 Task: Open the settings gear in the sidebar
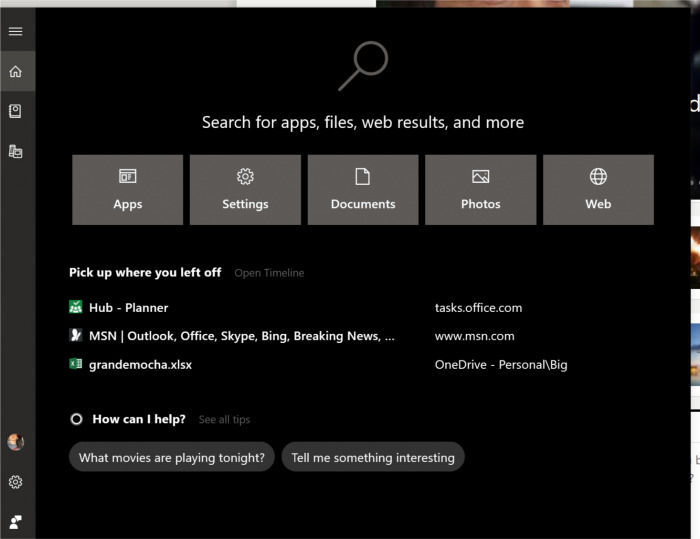pyautogui.click(x=15, y=482)
